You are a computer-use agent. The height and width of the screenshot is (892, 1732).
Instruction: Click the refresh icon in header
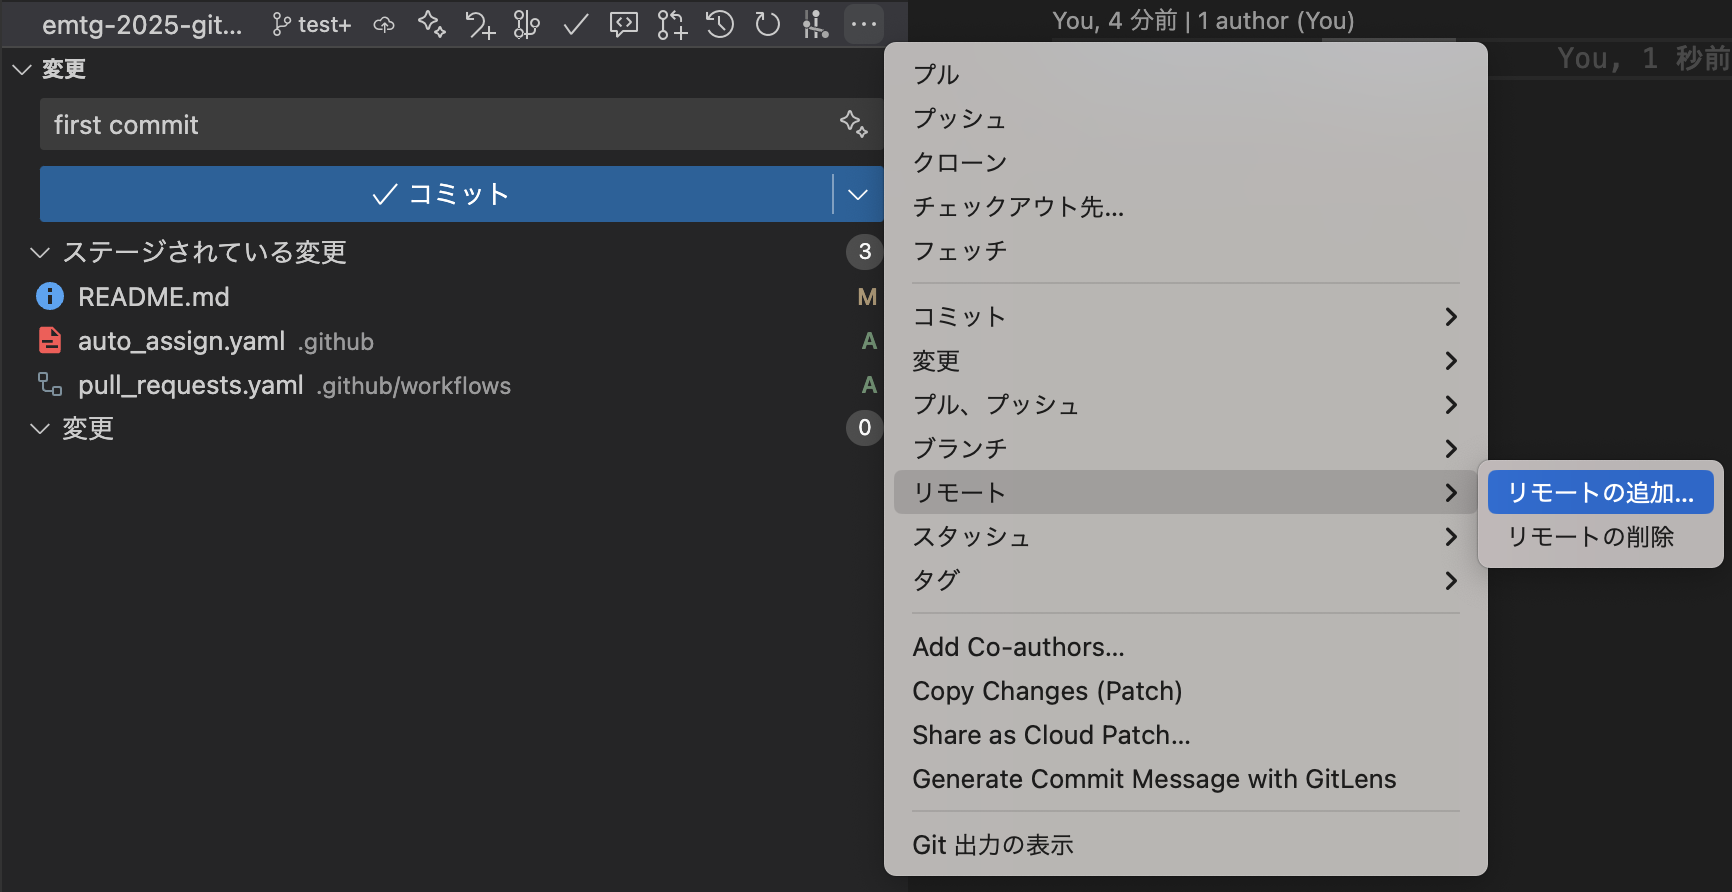[767, 24]
